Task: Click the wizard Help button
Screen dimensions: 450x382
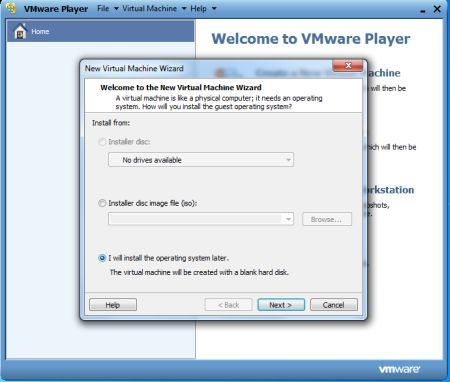Action: coord(113,305)
